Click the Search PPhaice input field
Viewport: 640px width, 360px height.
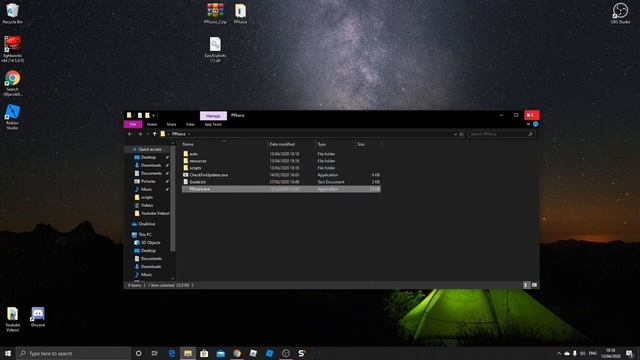coord(501,134)
